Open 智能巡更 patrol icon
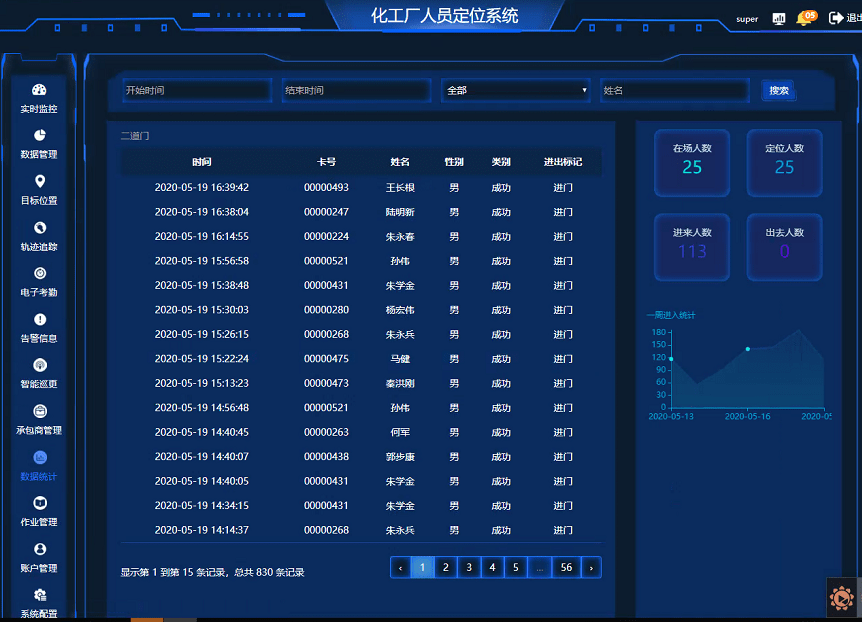Screen dimensions: 862x622 (x=40, y=365)
